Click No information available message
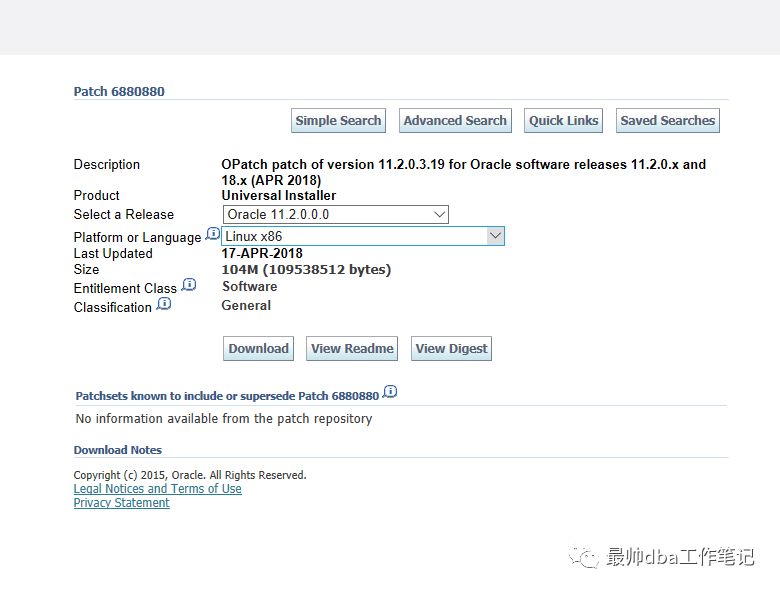Image resolution: width=780 pixels, height=591 pixels. point(224,418)
